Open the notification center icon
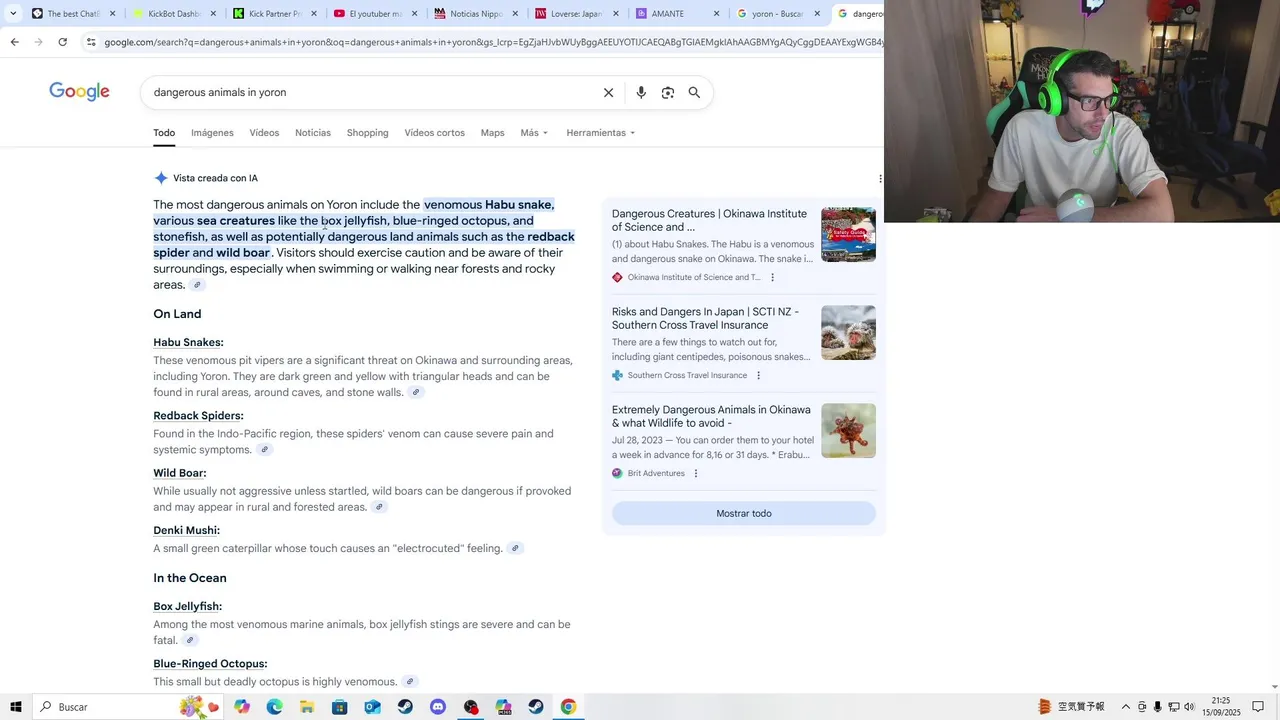This screenshot has width=1280, height=720. (x=1258, y=707)
